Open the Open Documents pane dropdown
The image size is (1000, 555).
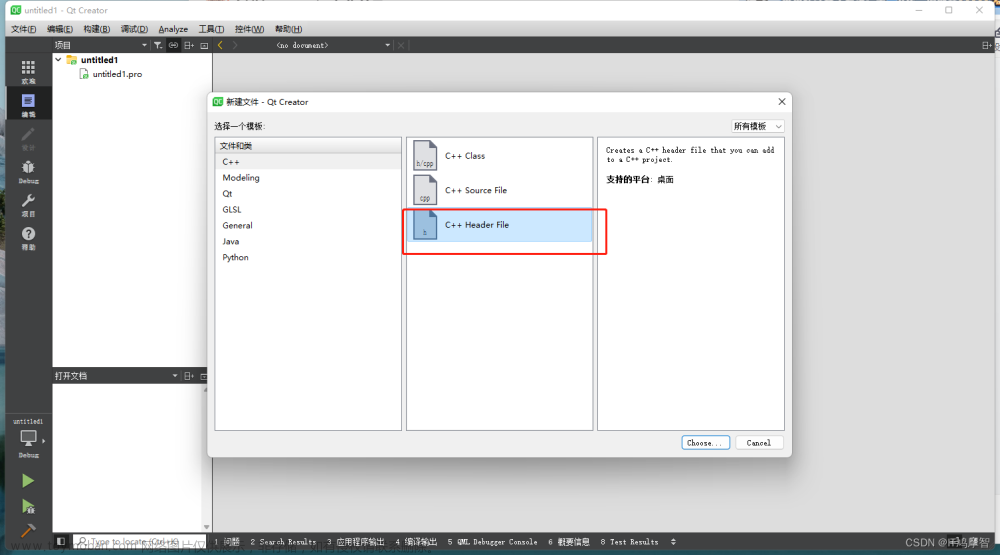coord(116,376)
